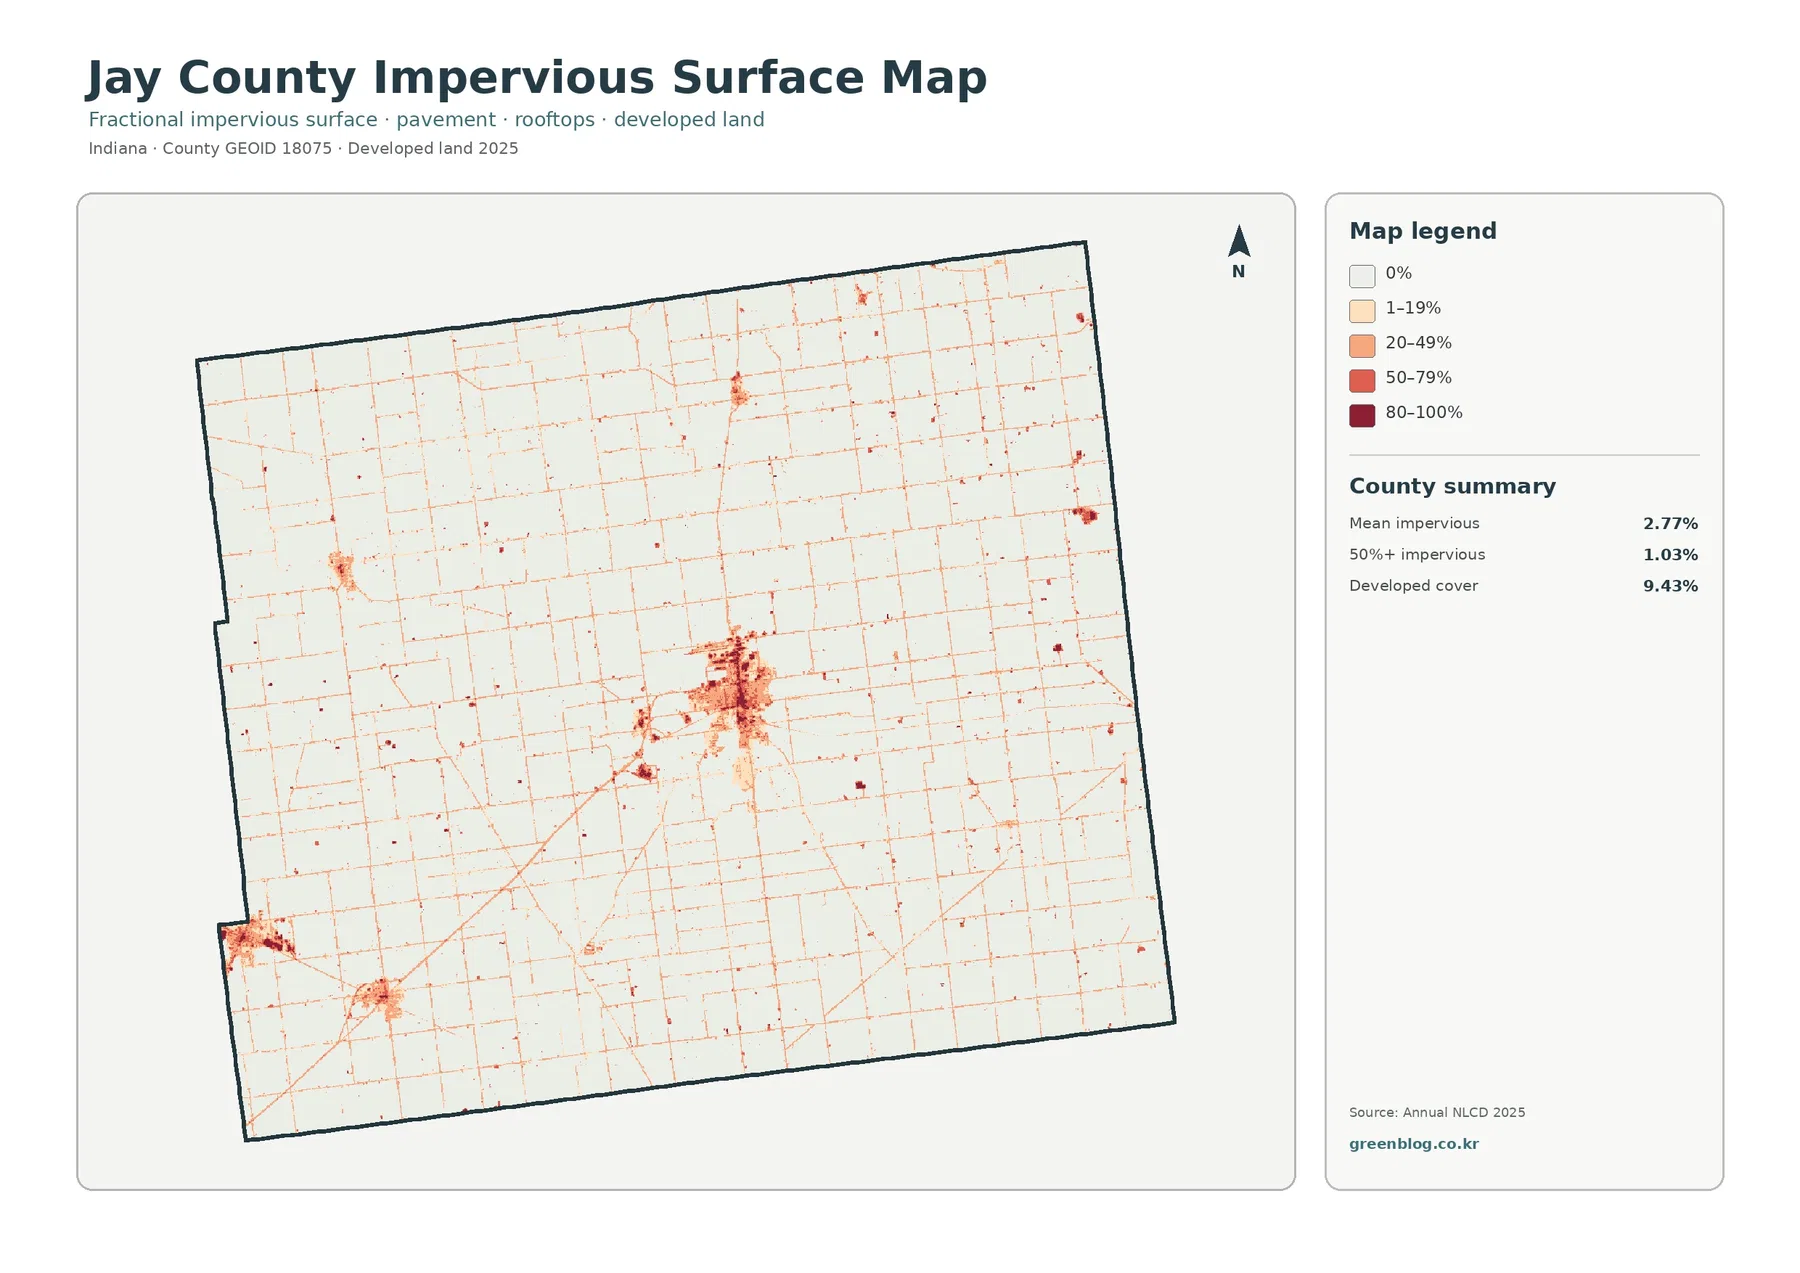This screenshot has height=1273, width=1800.
Task: Click the 1–19% legend label
Action: pyautogui.click(x=1413, y=308)
